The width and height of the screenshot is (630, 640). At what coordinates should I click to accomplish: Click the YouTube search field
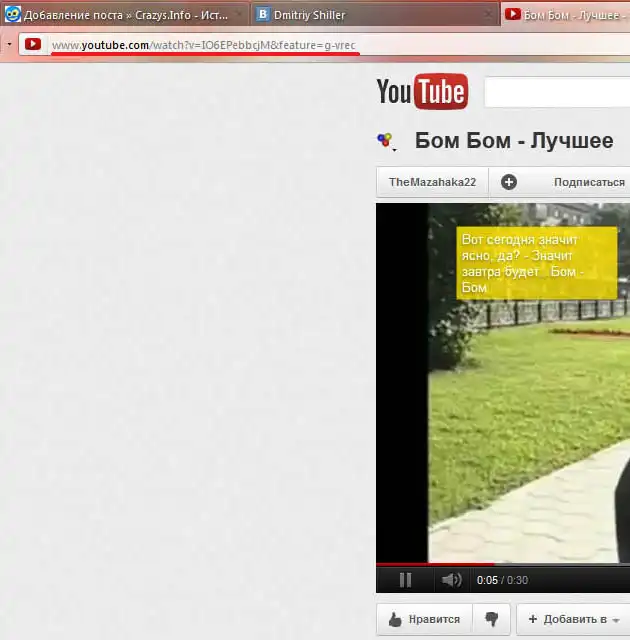point(556,93)
